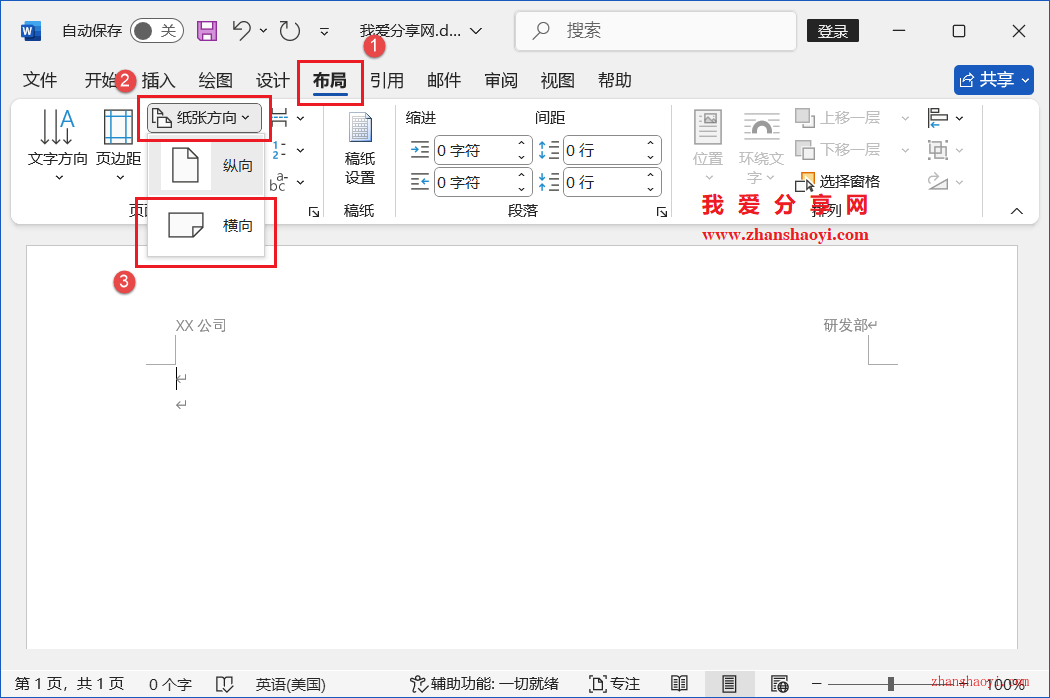Open the 页边距 margins tool

pos(119,145)
